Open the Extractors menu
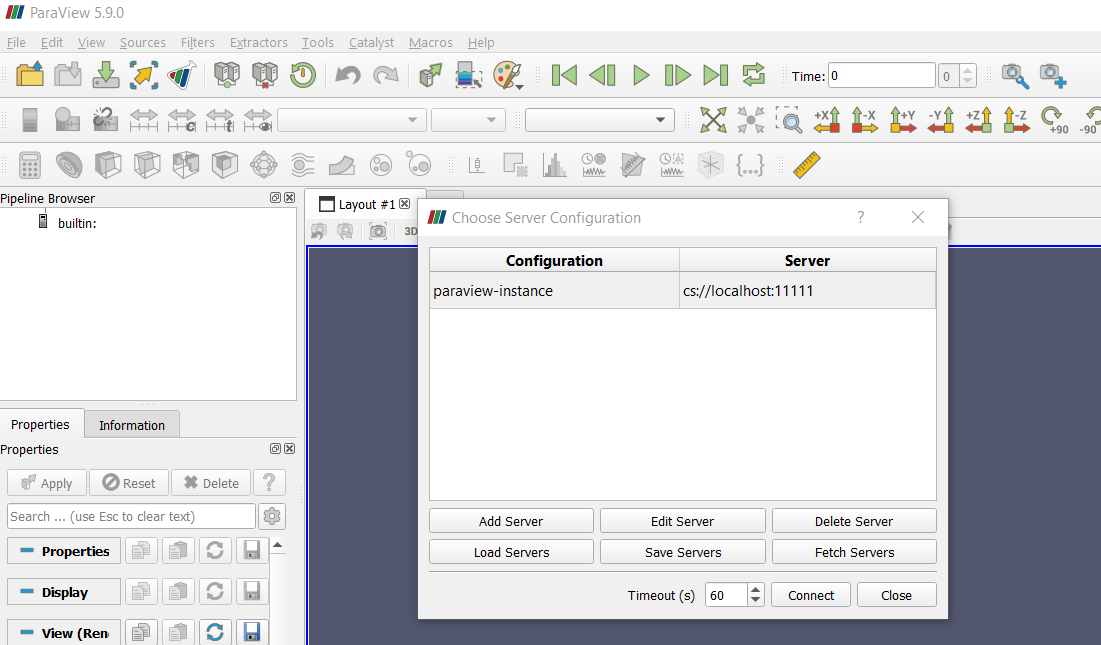 (258, 43)
